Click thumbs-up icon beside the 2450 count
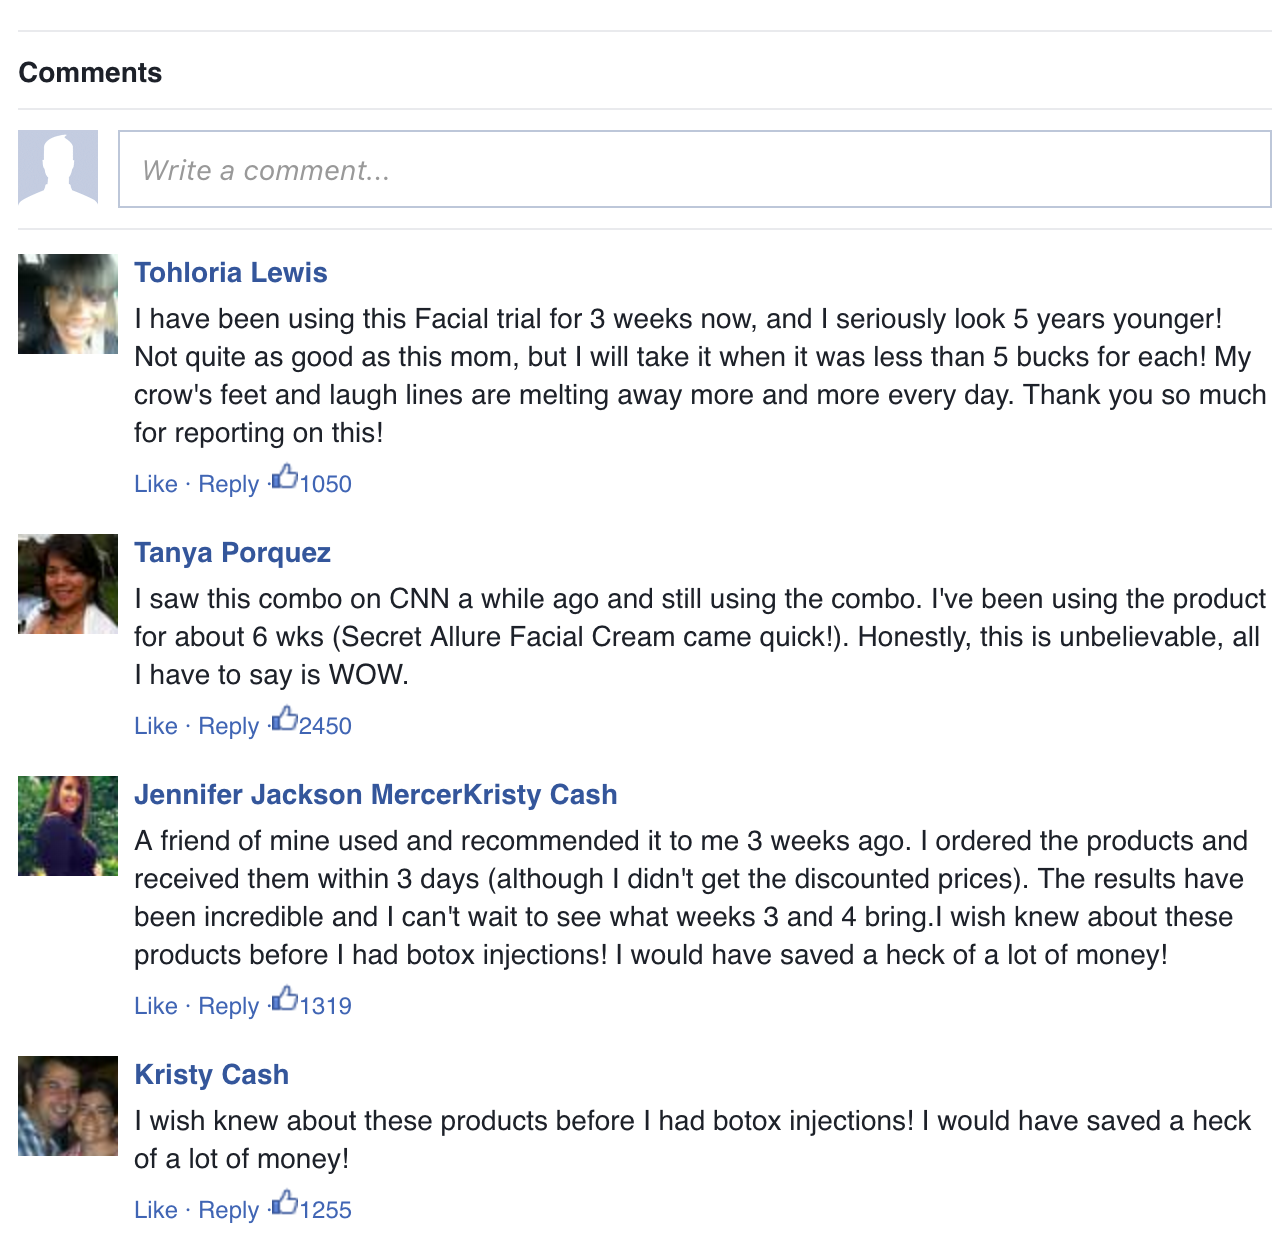Screen dimensions: 1288x1236 point(285,719)
